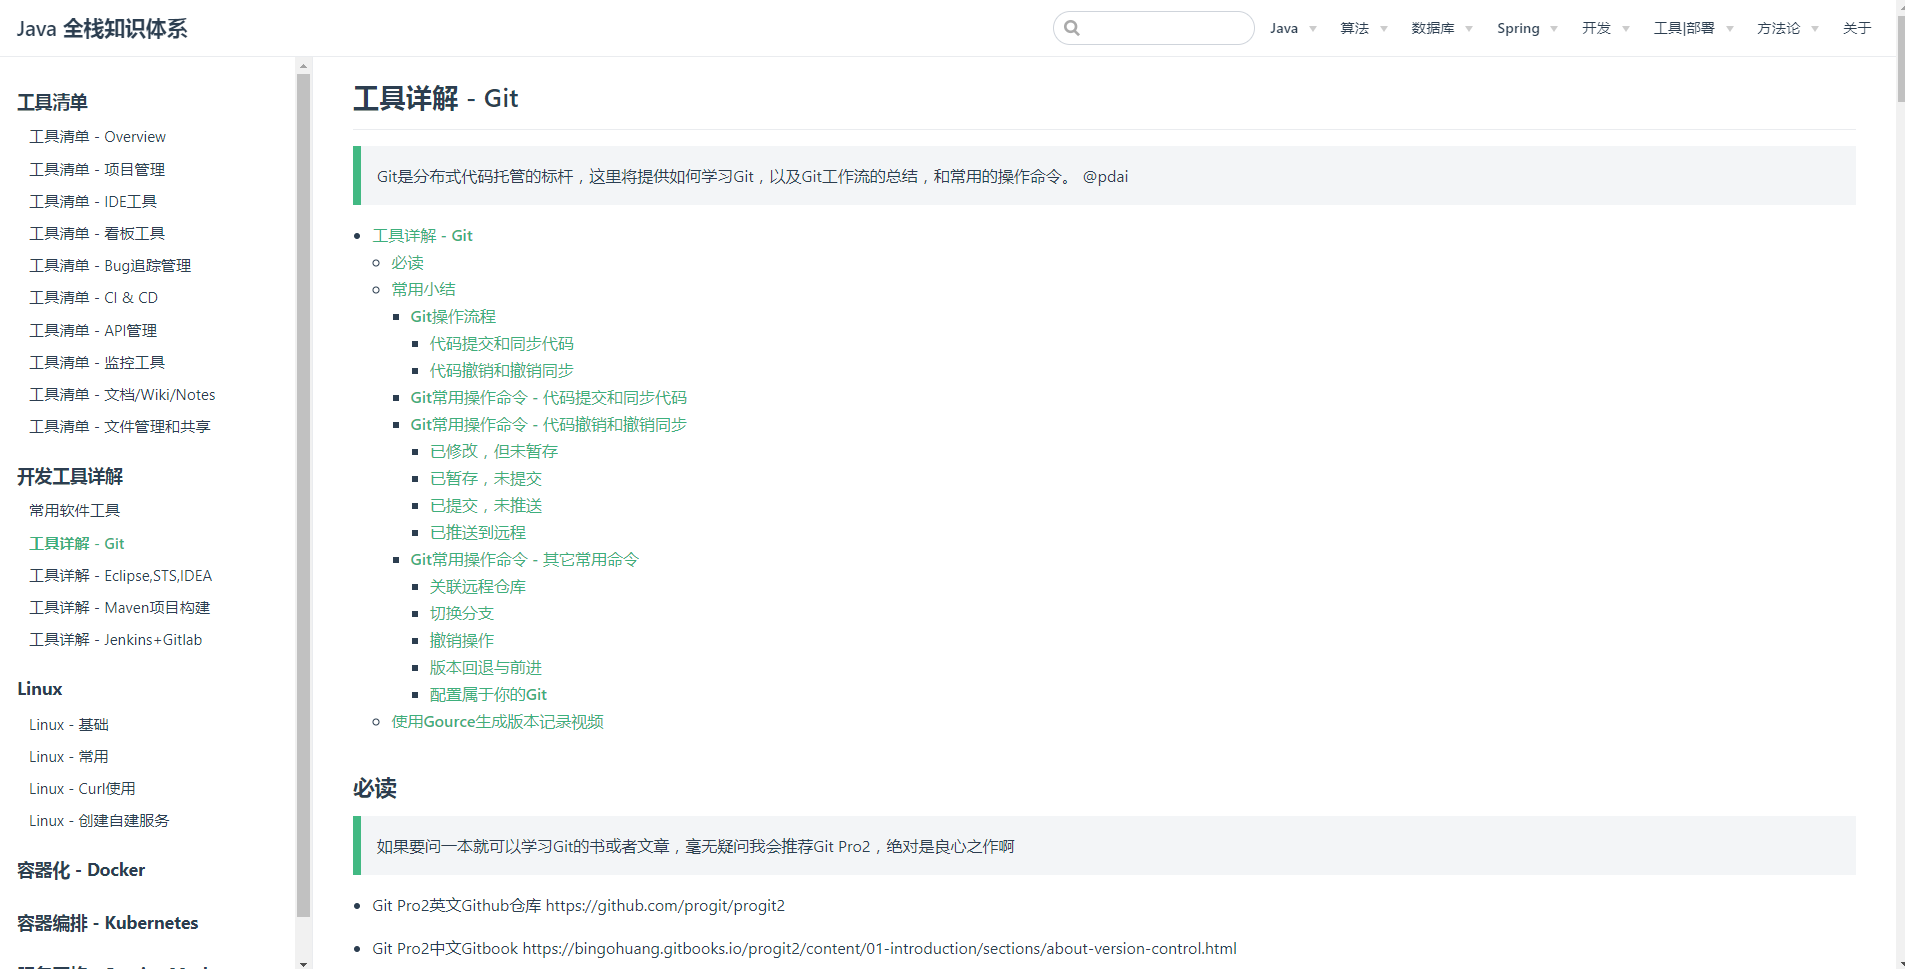Jump to 撤销操作 section link
1905x969 pixels.
[462, 640]
